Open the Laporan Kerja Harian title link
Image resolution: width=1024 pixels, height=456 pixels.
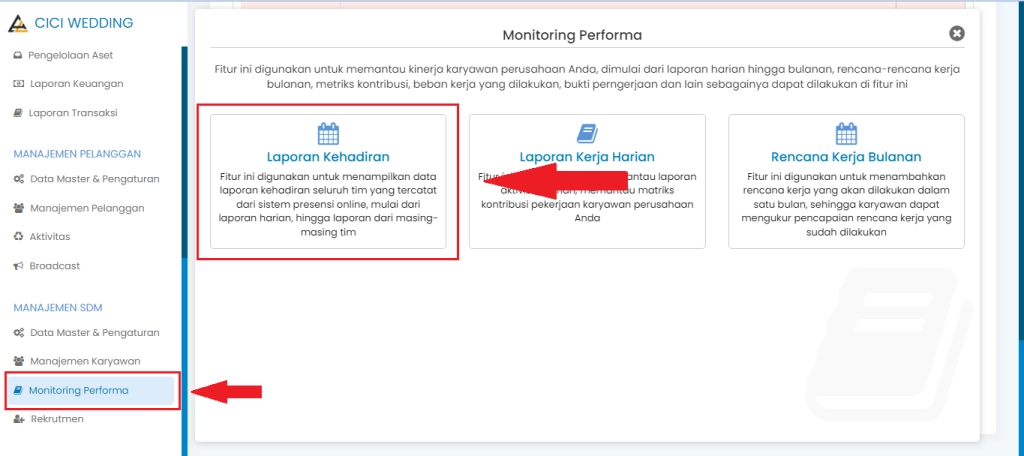587,157
